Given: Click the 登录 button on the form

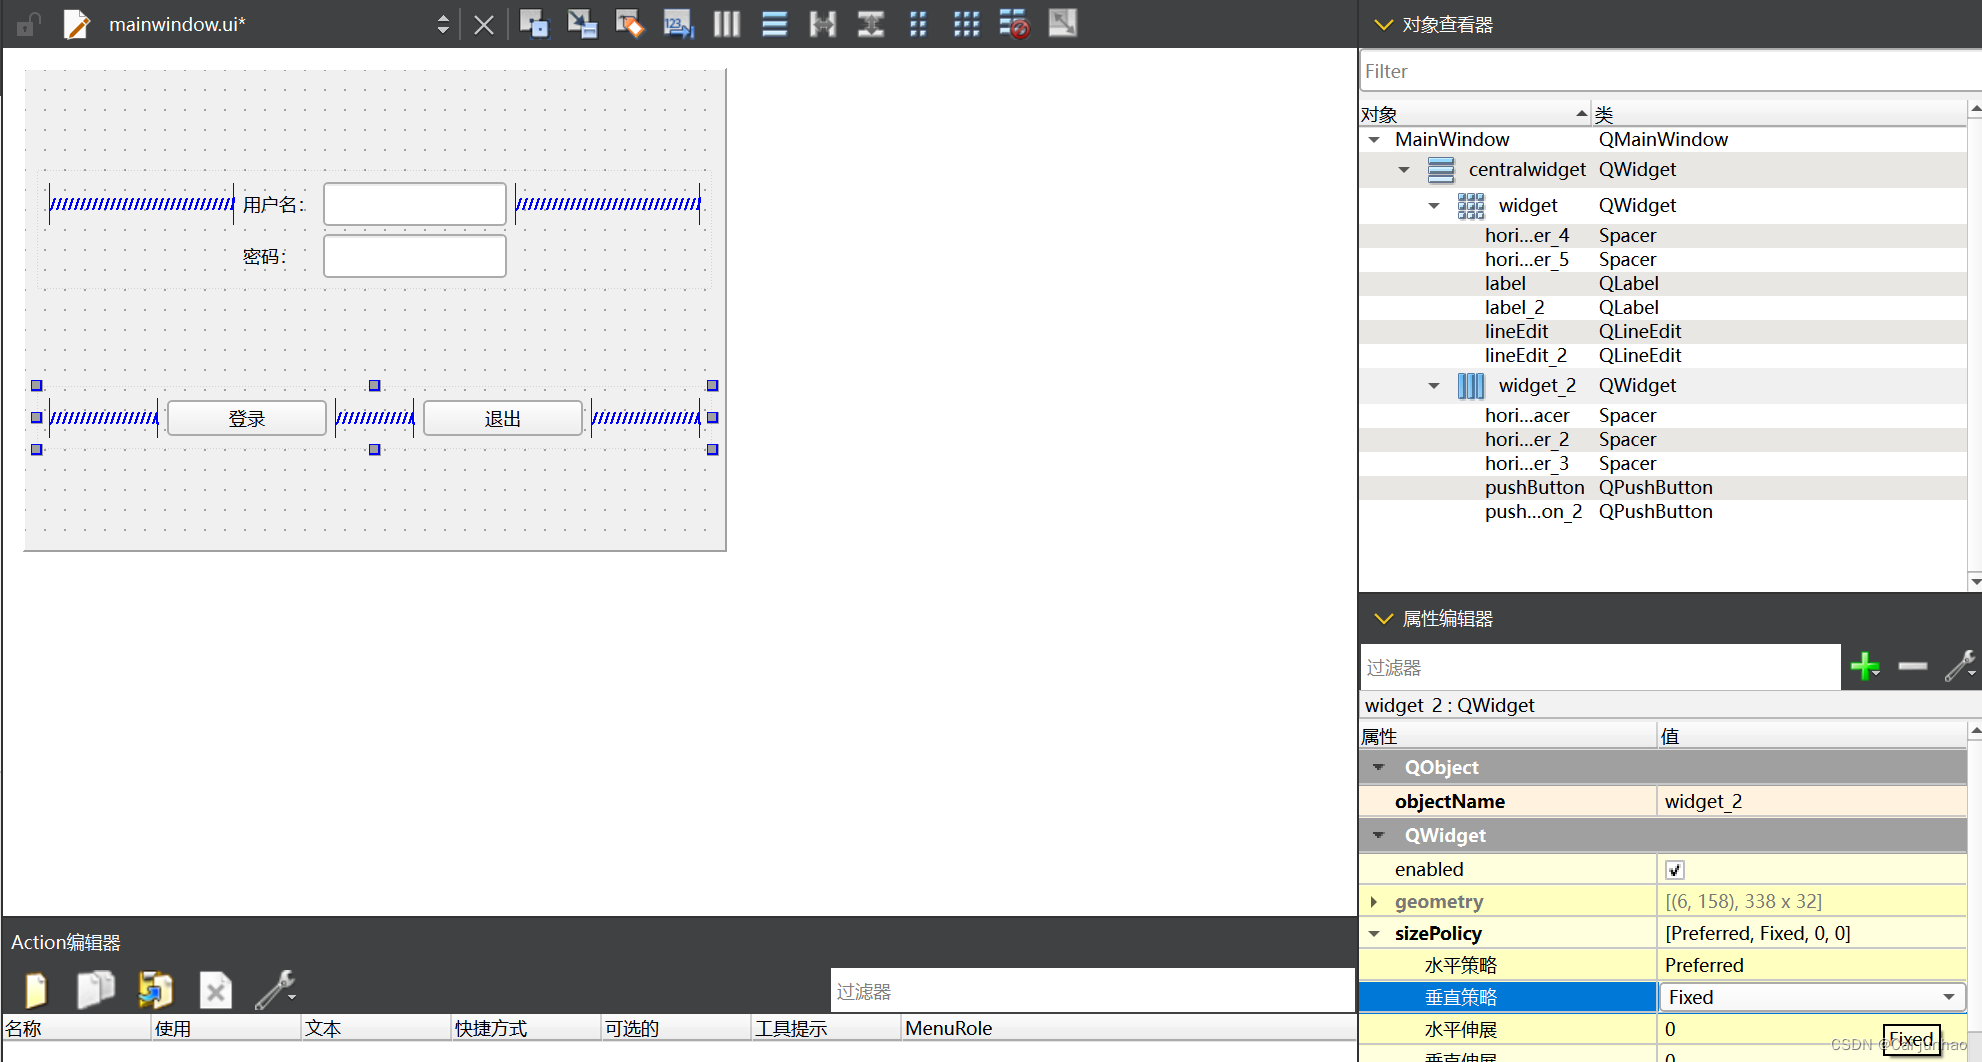Looking at the screenshot, I should point(247,418).
